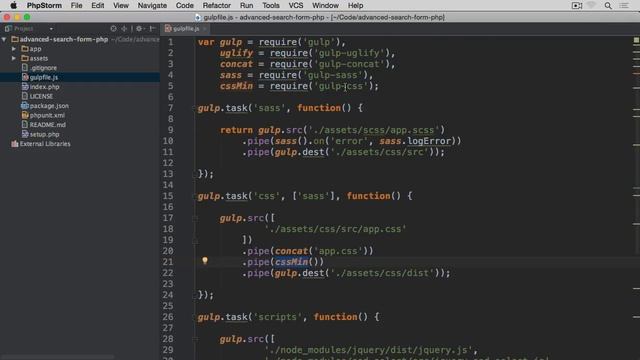This screenshot has width=640, height=360.
Task: Fold the scripts gulp.src array at line 28
Action: click(x=195, y=339)
